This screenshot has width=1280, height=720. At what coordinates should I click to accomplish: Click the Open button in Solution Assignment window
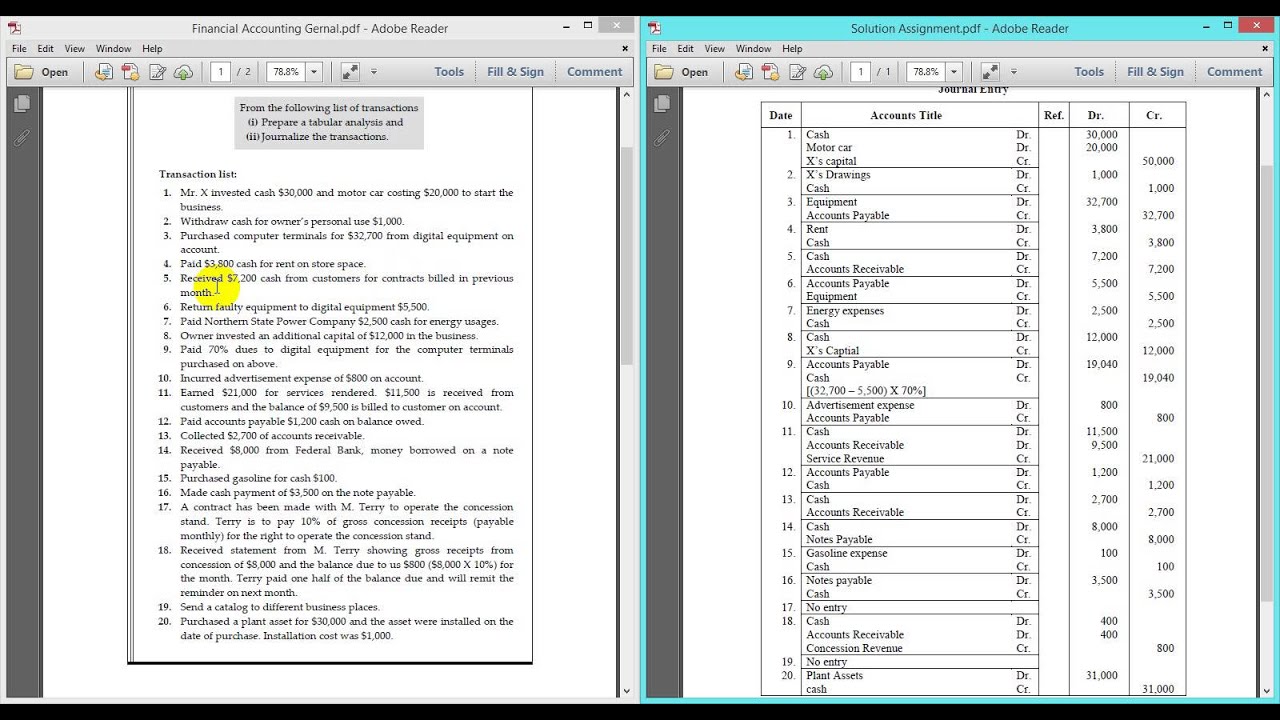682,72
